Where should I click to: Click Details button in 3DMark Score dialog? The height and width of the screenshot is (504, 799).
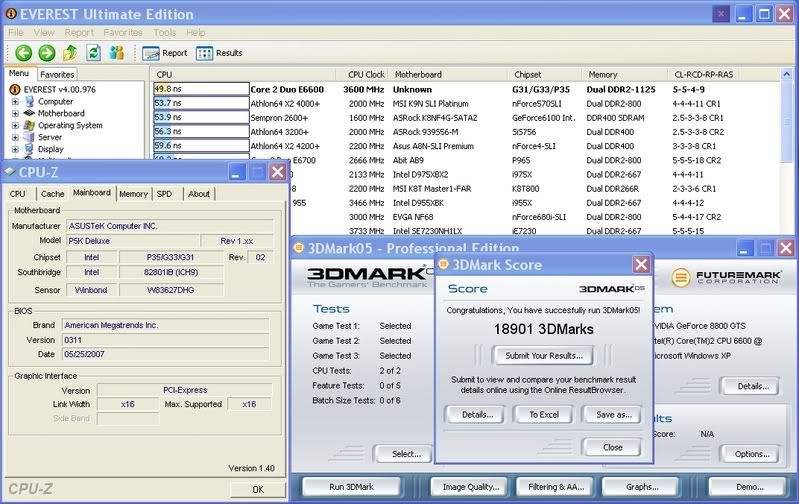(x=477, y=414)
